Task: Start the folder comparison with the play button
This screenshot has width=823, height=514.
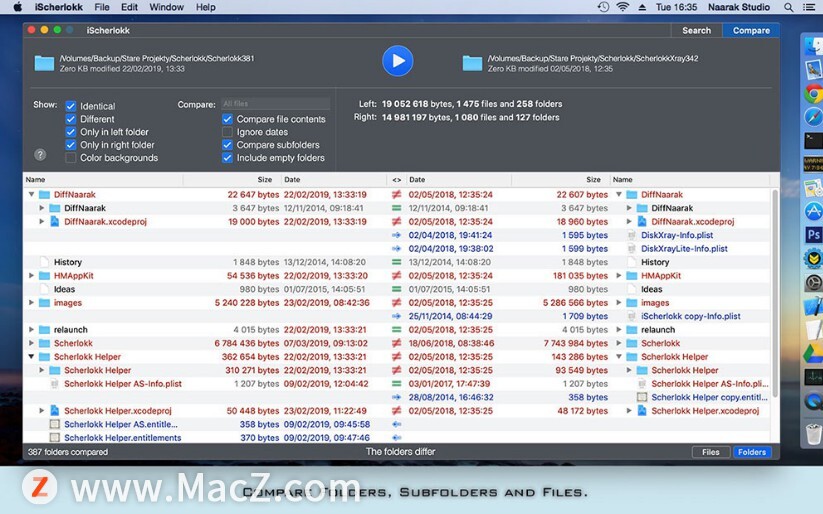Action: [x=397, y=61]
